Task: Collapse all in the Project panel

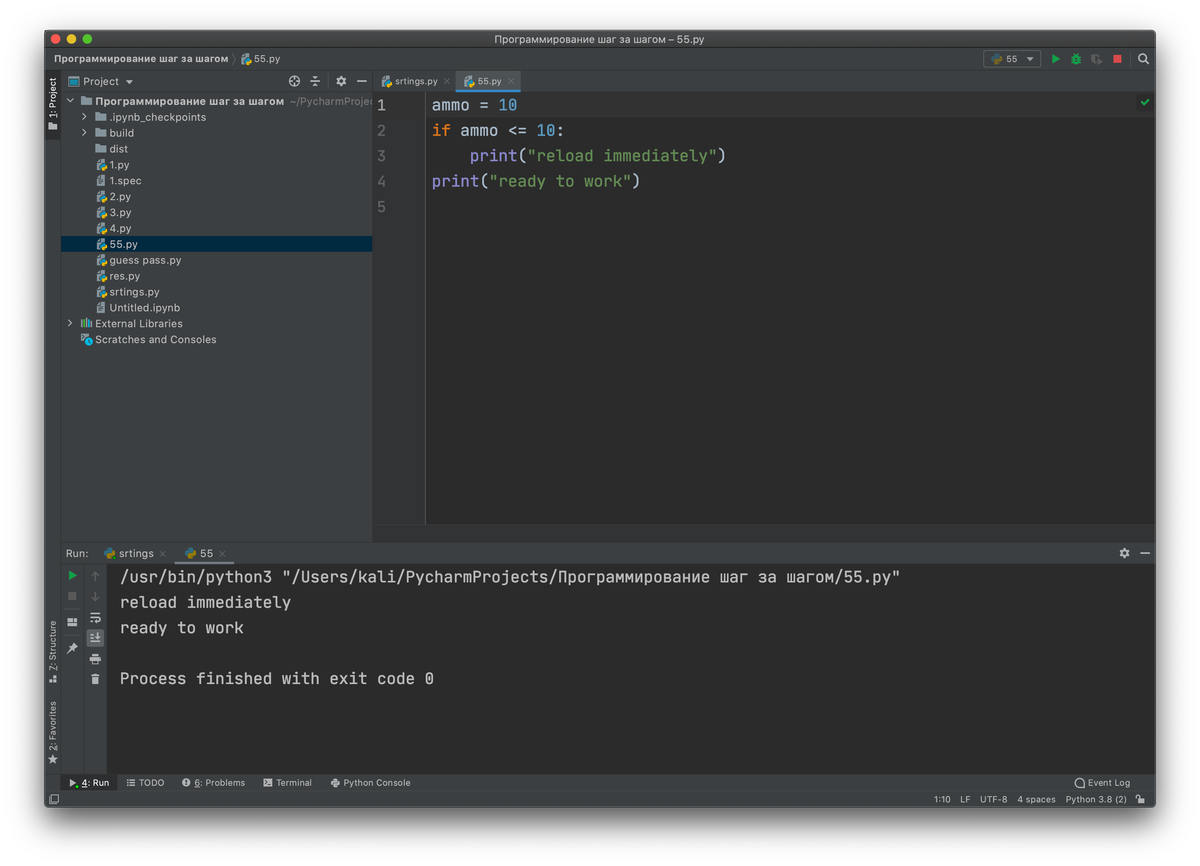Action: 315,81
